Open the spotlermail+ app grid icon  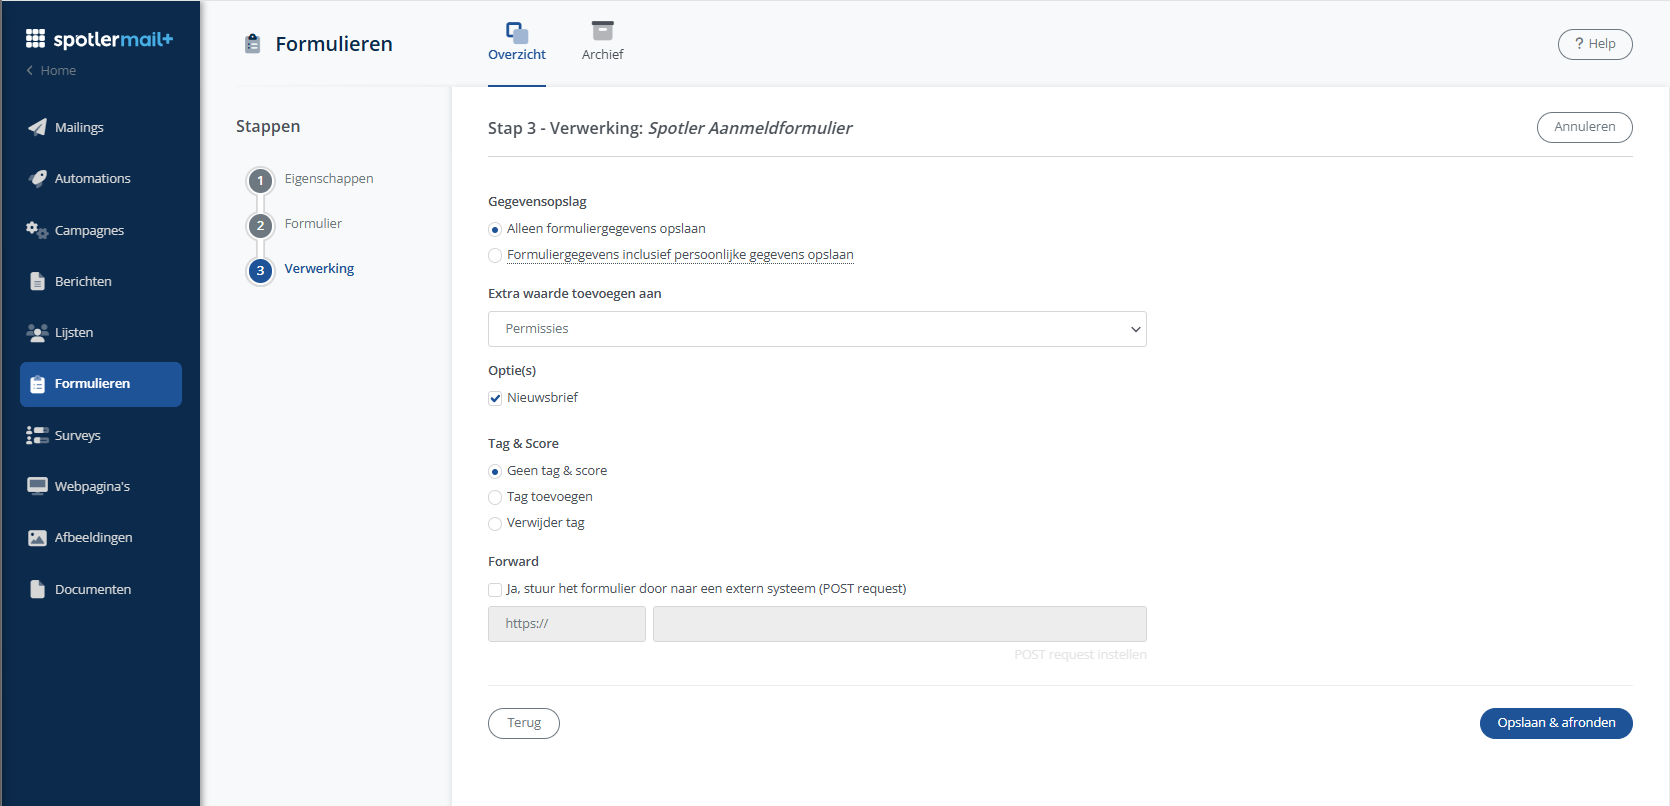pyautogui.click(x=35, y=39)
